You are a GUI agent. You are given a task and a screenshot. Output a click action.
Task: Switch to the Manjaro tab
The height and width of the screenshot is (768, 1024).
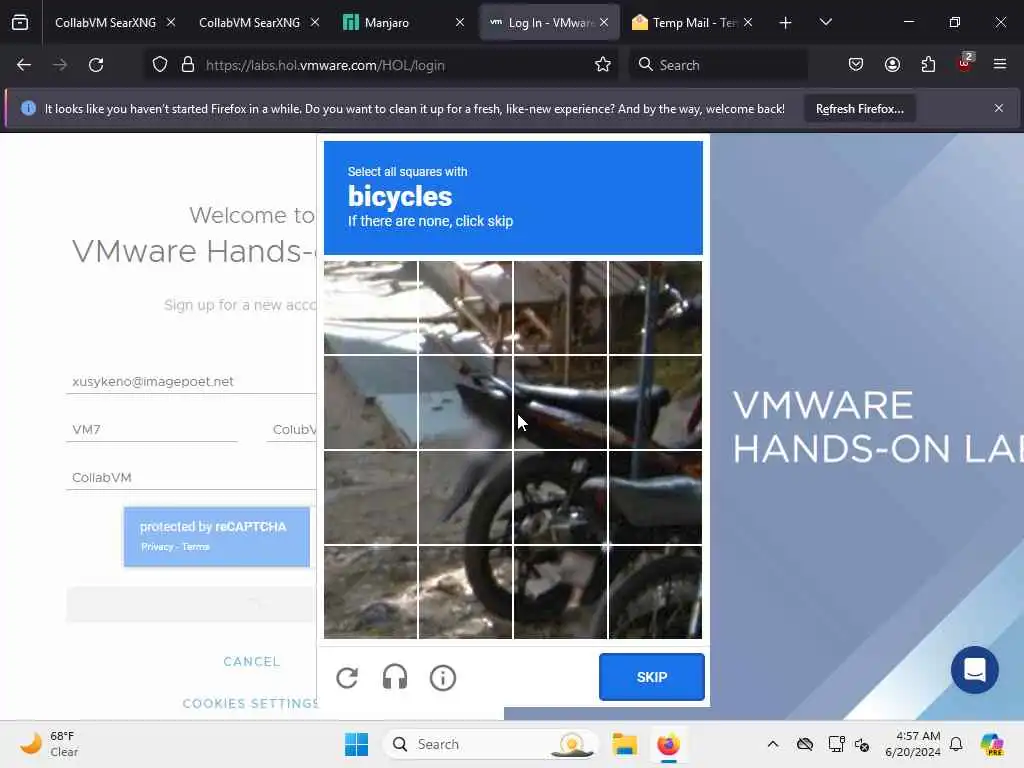coord(387,23)
